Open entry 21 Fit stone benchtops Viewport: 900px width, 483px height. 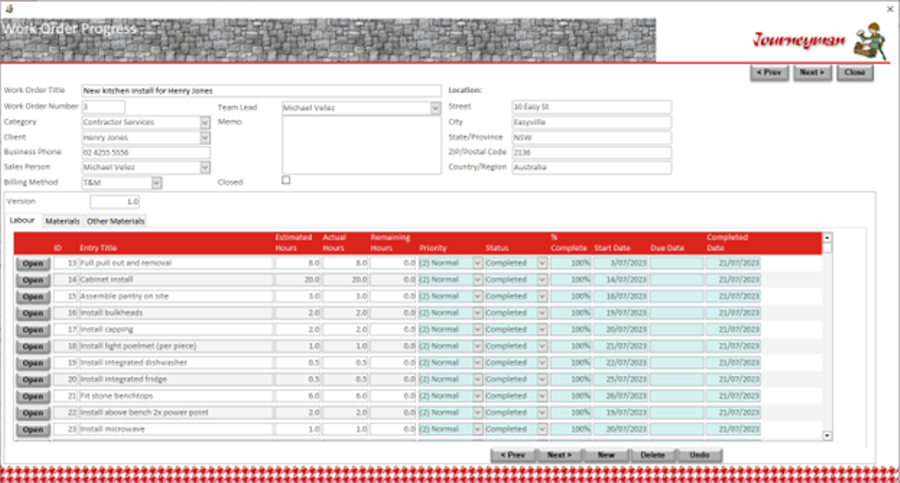pyautogui.click(x=33, y=396)
